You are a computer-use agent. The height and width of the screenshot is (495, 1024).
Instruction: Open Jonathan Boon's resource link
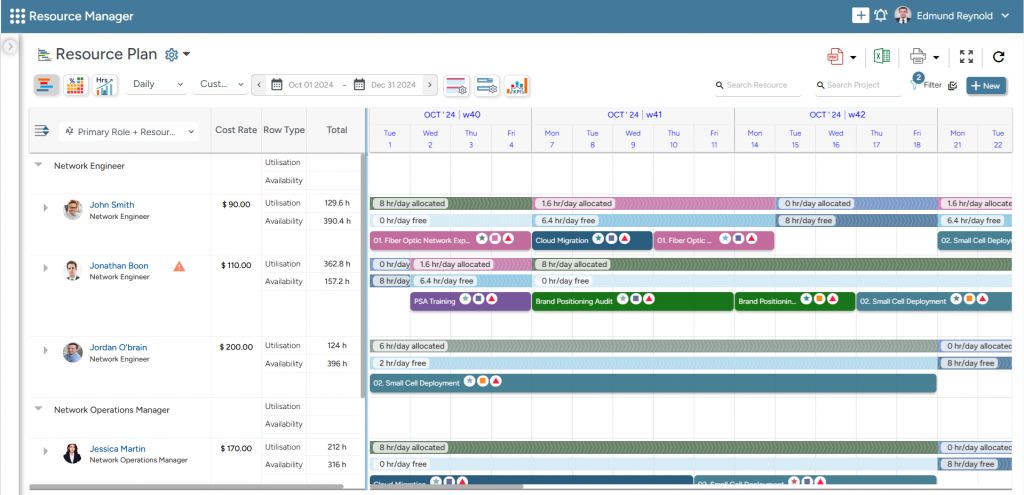[x=119, y=266]
